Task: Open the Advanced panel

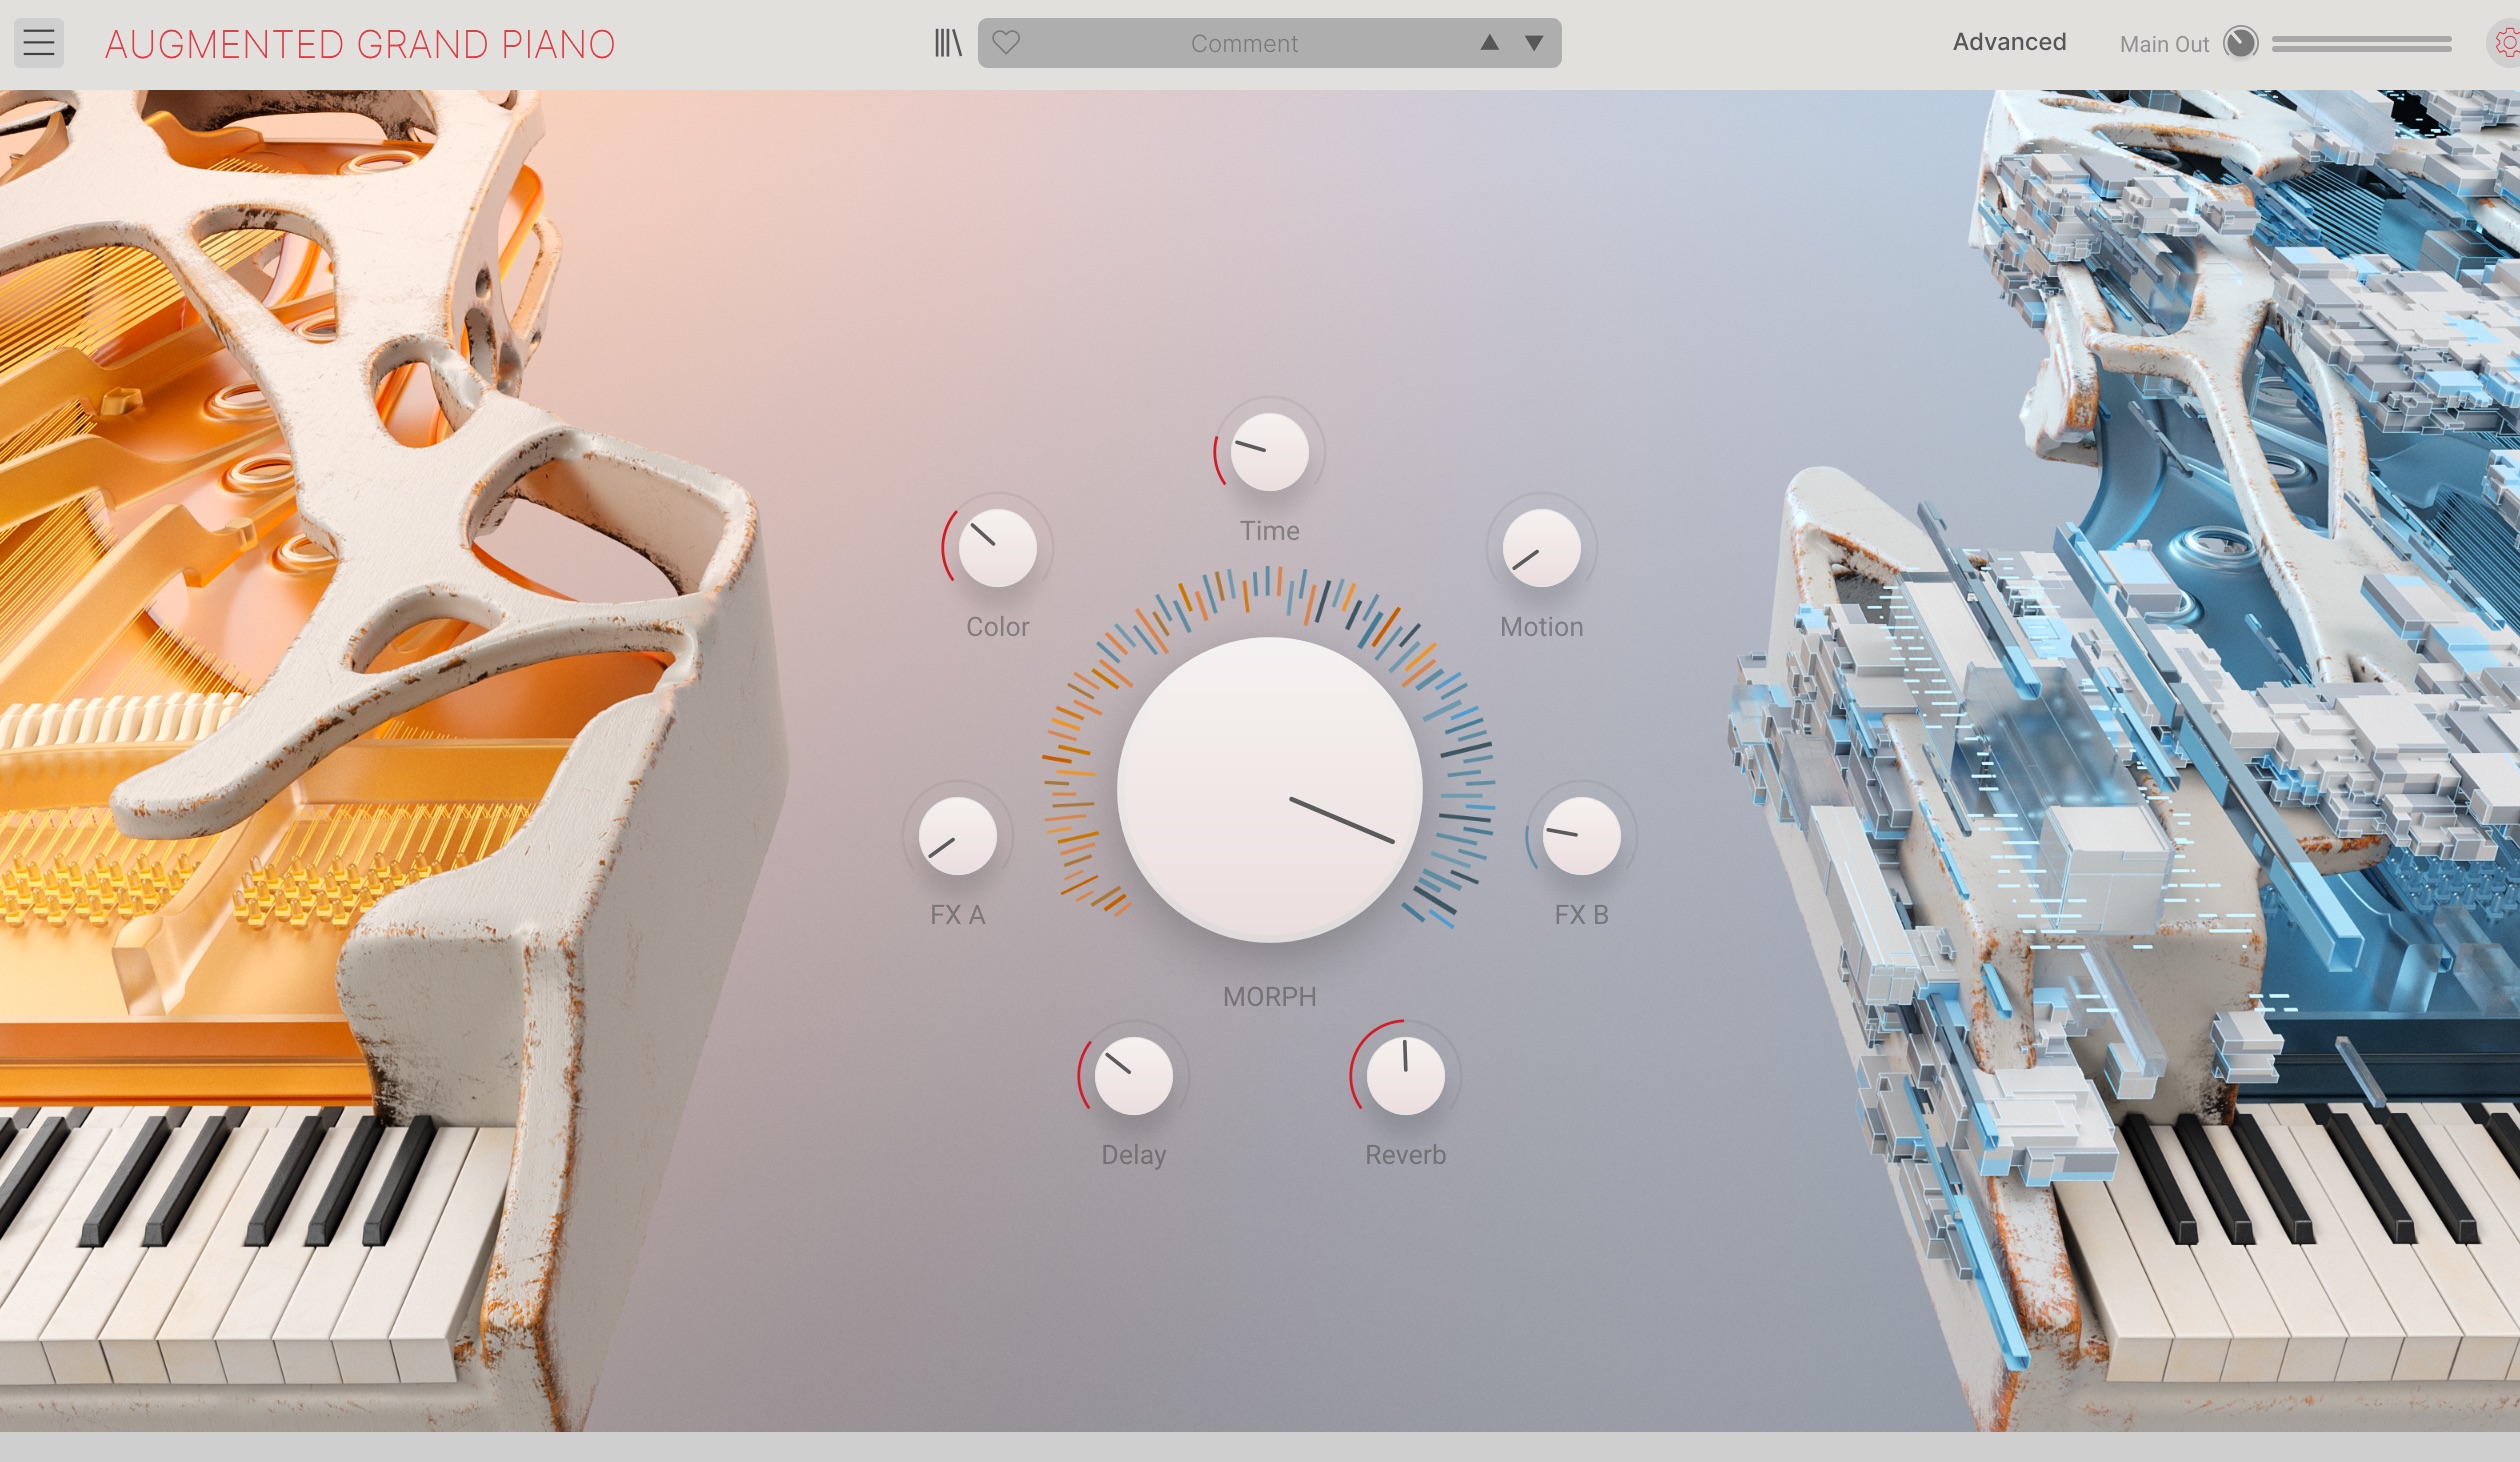Action: coord(2009,42)
